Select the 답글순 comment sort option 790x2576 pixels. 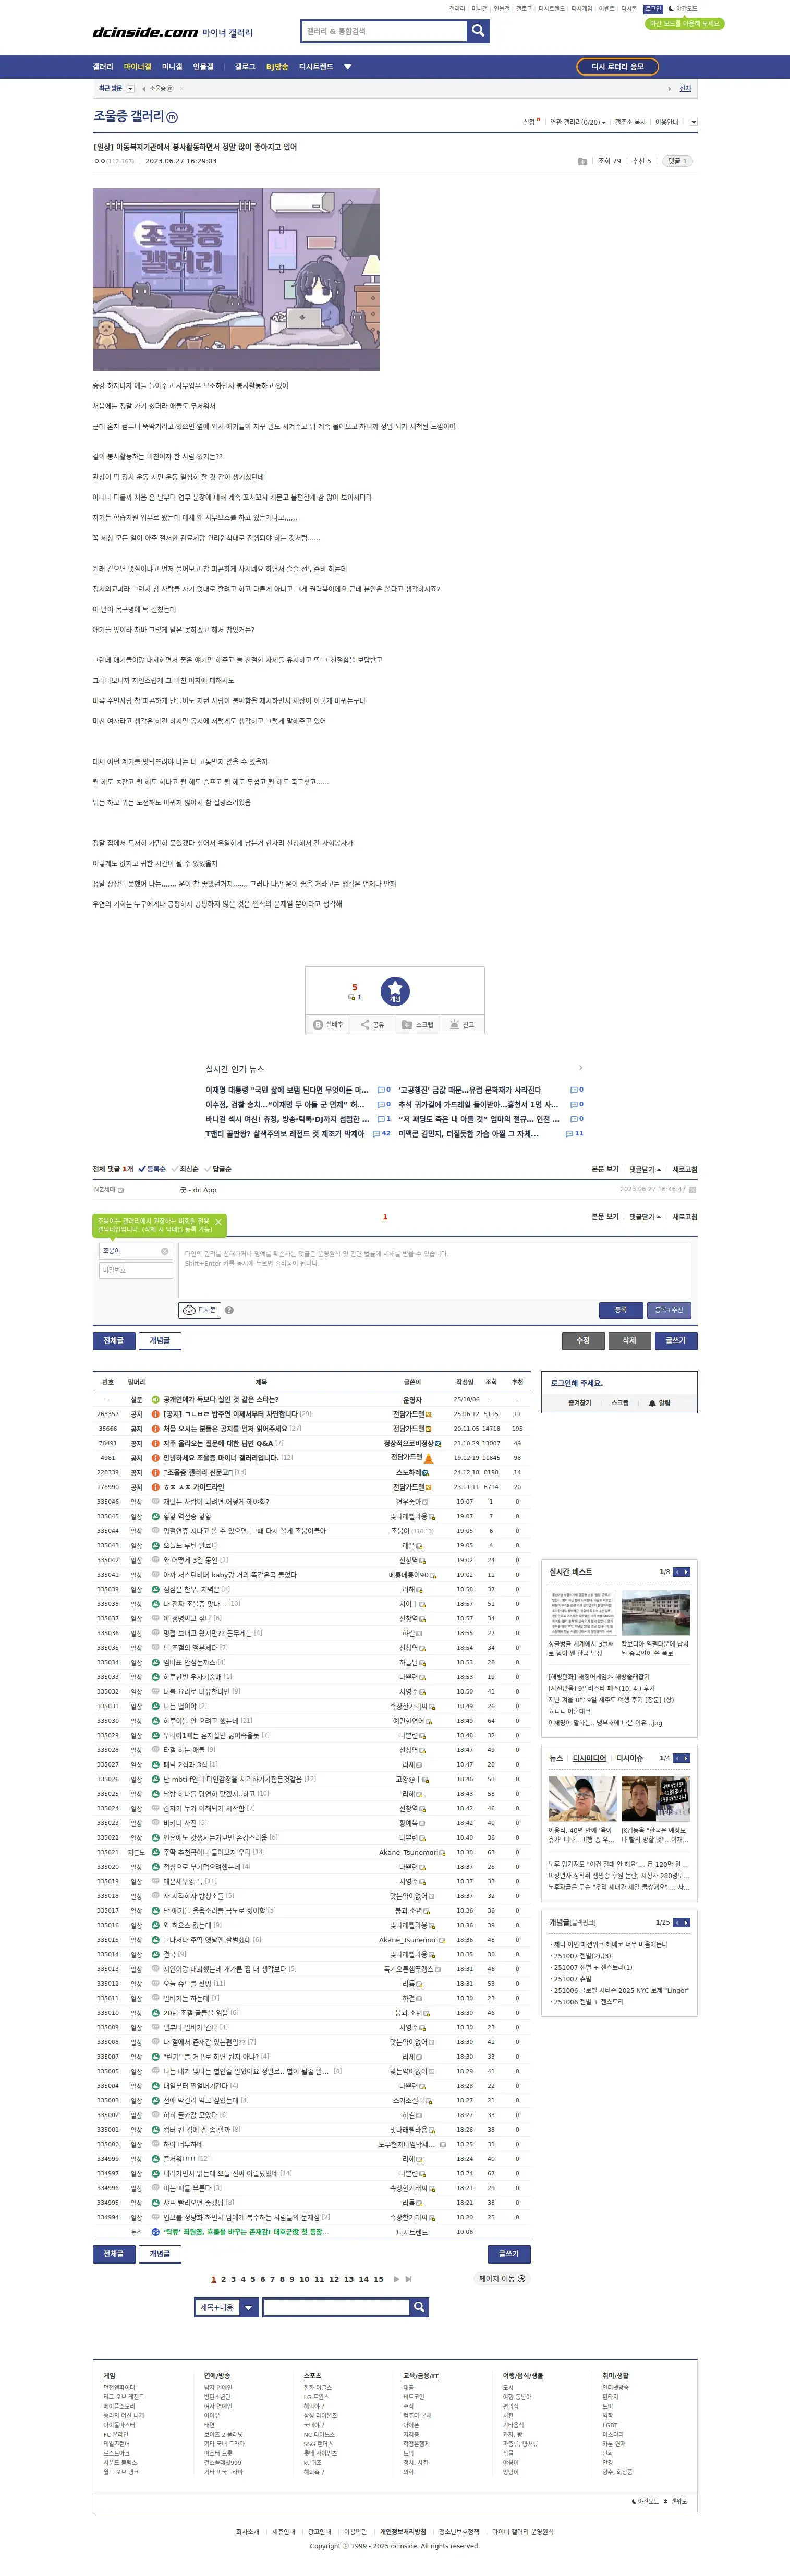coord(218,1169)
